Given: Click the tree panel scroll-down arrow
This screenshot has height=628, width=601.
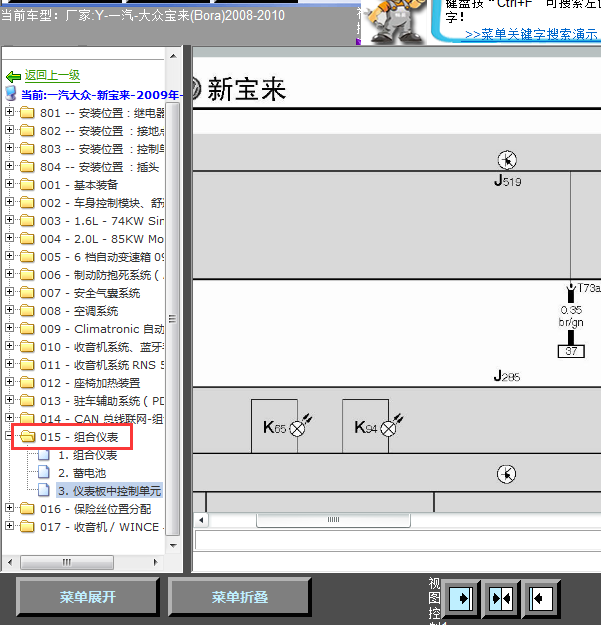Looking at the screenshot, I should point(173,545).
